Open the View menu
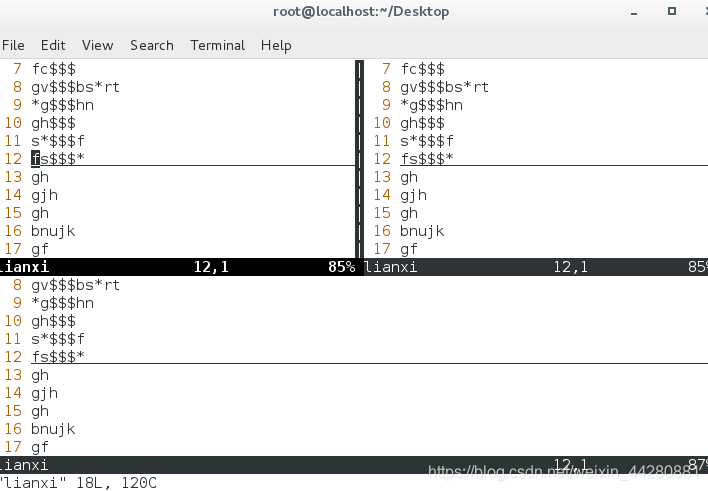 tap(97, 45)
